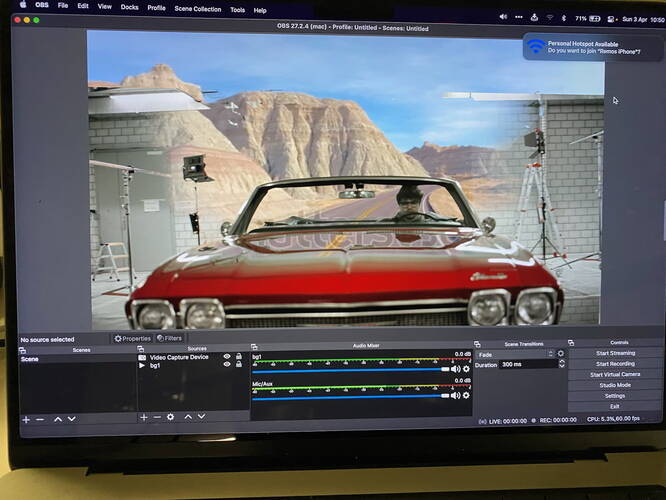Select Video Capture Device source row

pos(192,357)
